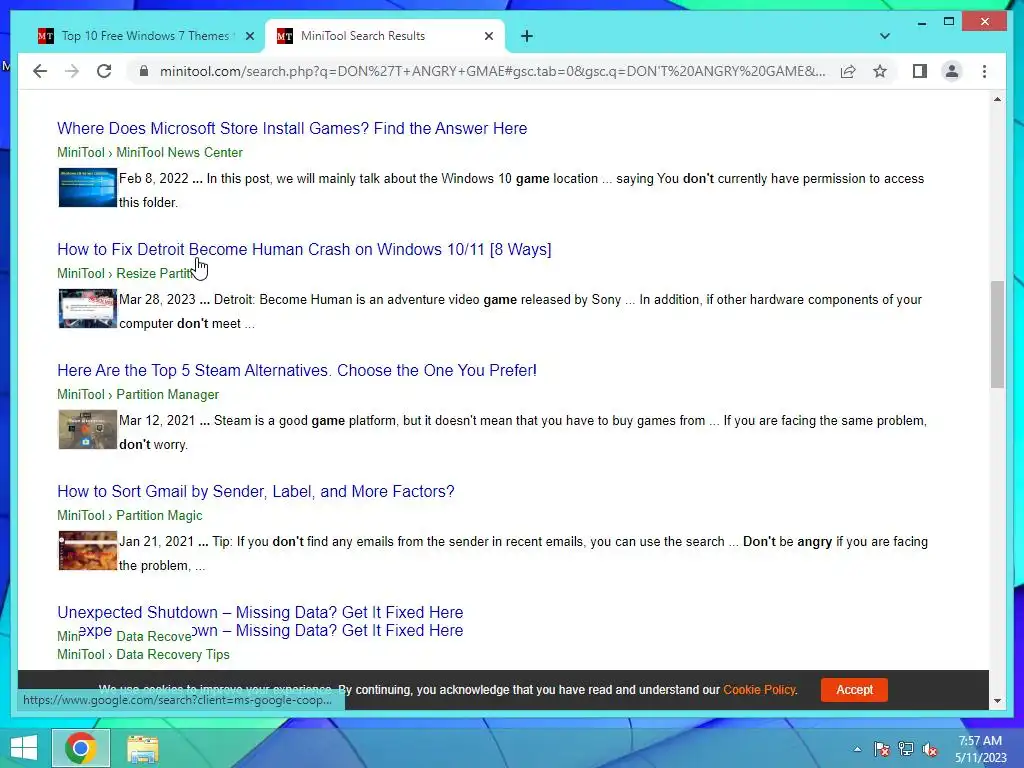Open Top 5 Steam Alternatives result
The height and width of the screenshot is (768, 1024).
pyautogui.click(x=297, y=370)
